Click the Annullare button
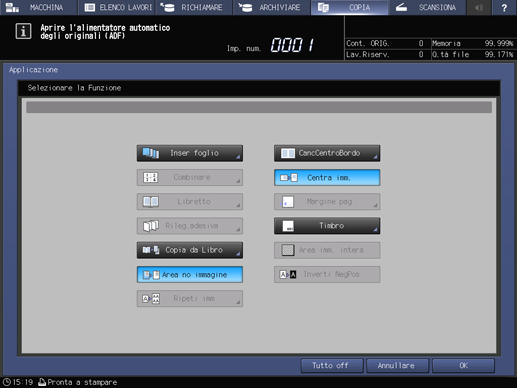 click(x=397, y=366)
